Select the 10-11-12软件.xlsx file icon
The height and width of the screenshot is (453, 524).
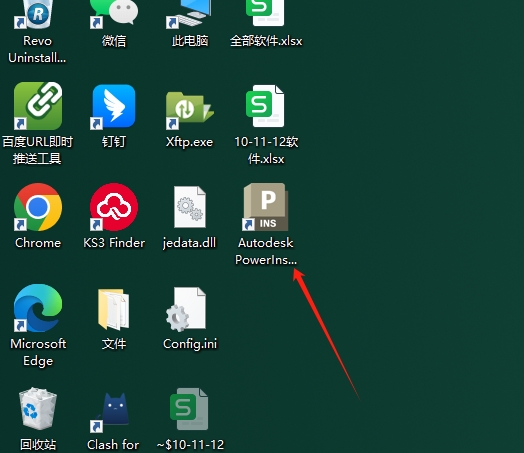[x=265, y=106]
